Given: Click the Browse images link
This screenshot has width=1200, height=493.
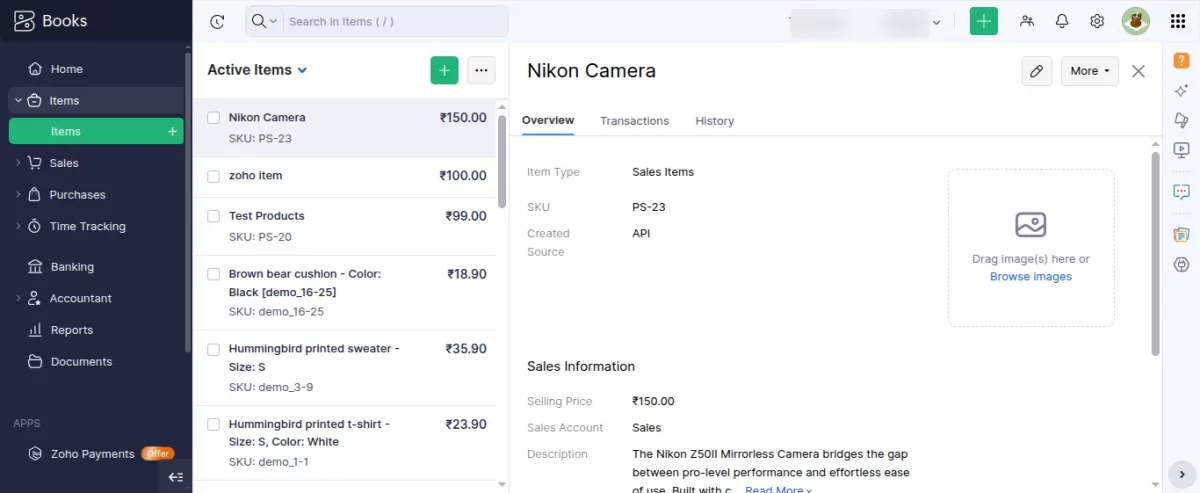Looking at the screenshot, I should [x=1030, y=277].
